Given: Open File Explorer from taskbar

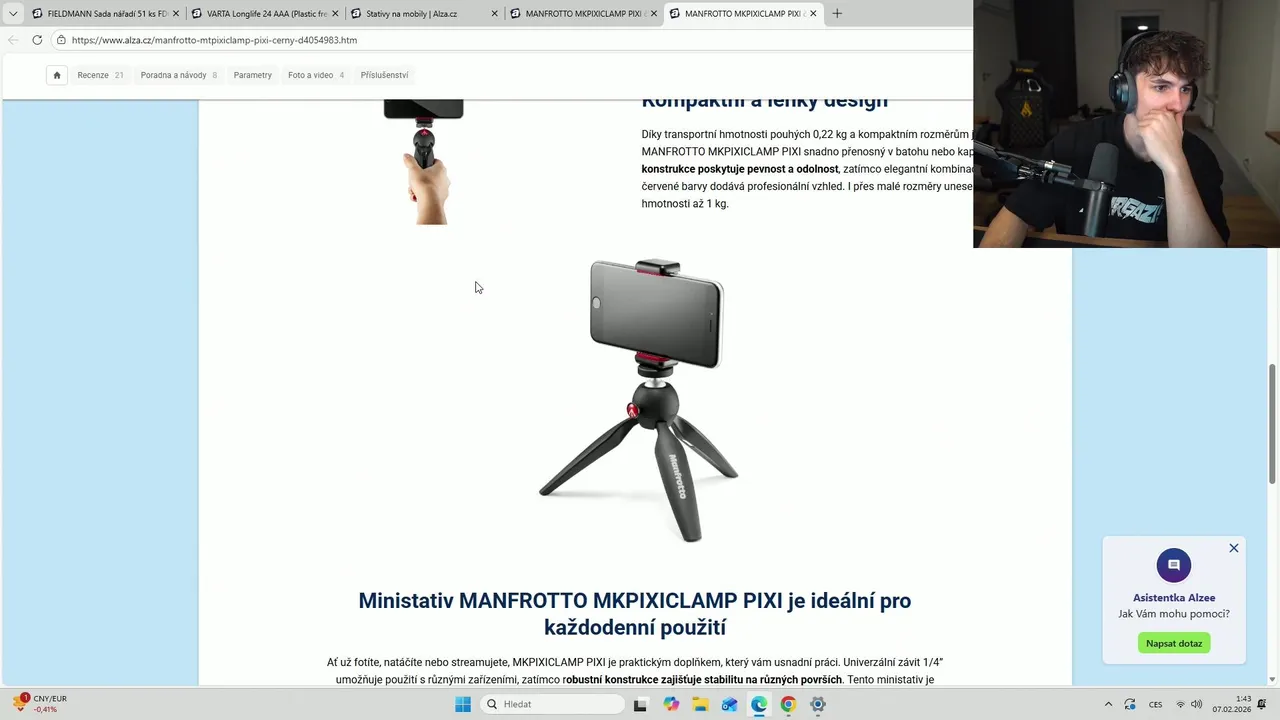Looking at the screenshot, I should [700, 704].
